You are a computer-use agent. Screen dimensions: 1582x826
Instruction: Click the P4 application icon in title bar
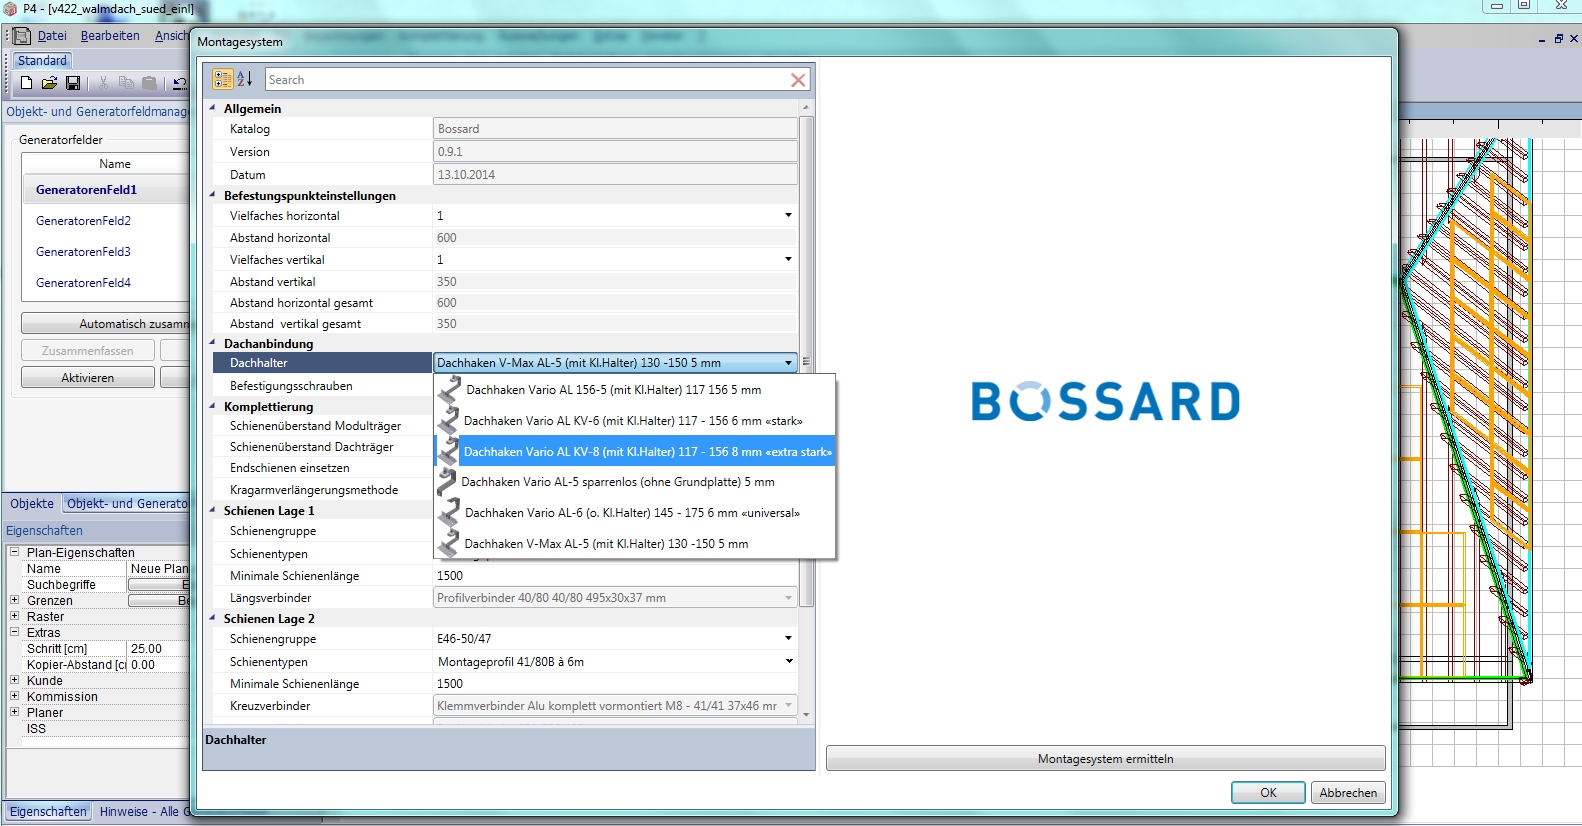[x=10, y=9]
